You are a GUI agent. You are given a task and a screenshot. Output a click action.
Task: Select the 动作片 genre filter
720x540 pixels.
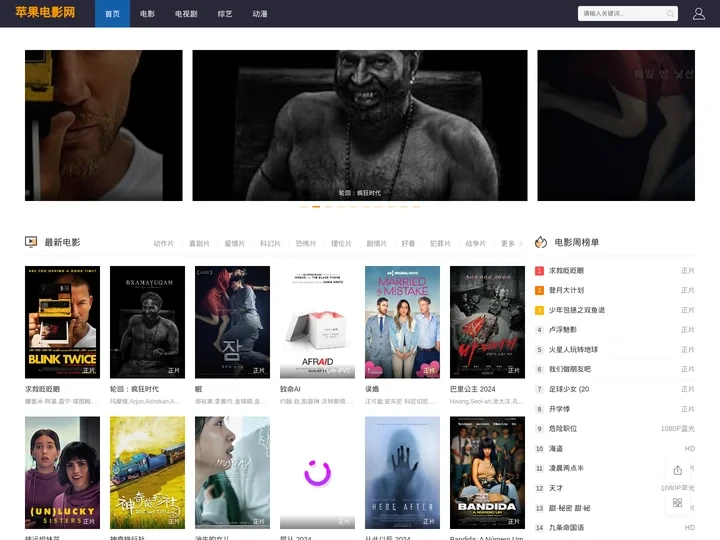click(x=163, y=243)
